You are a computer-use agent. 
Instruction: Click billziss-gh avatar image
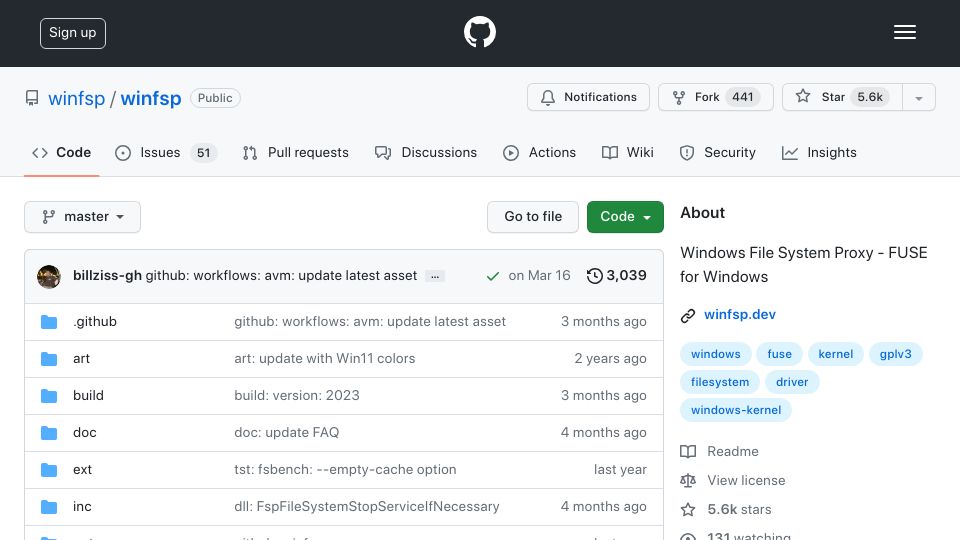49,277
